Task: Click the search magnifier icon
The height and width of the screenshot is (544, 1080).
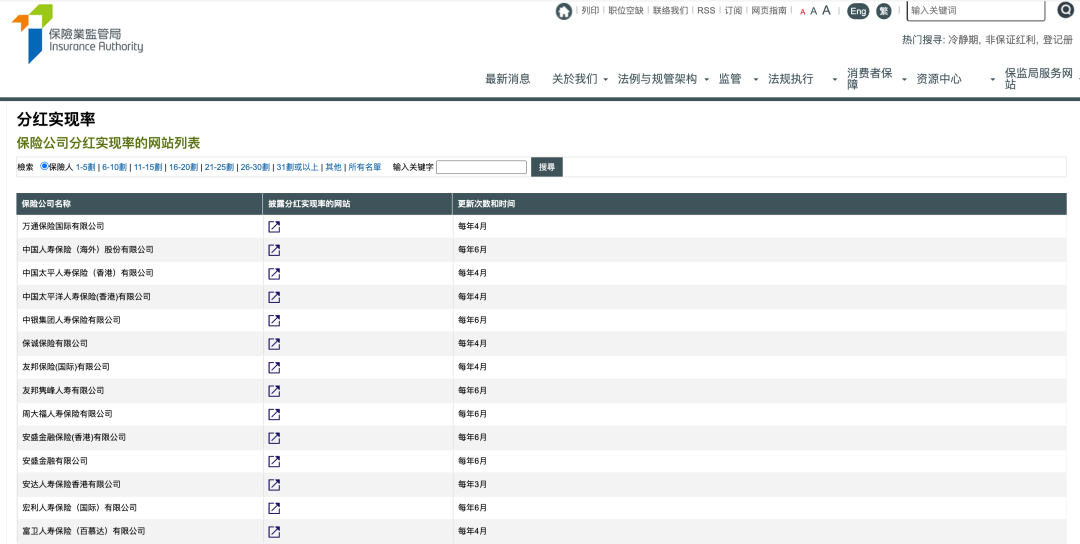Action: (1065, 10)
